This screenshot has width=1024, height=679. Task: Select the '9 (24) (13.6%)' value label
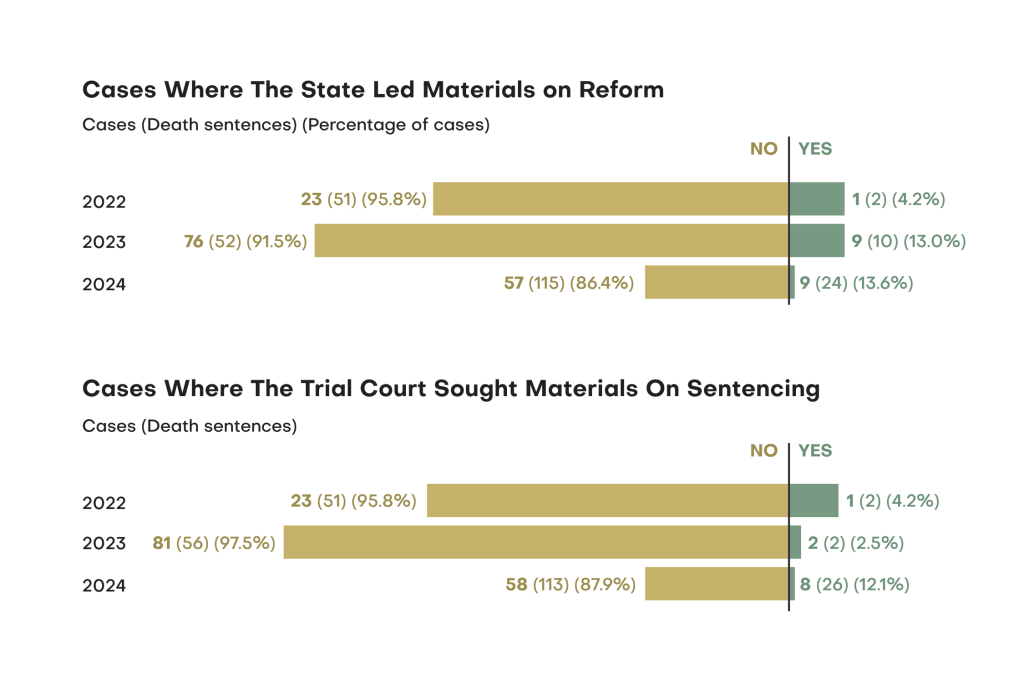pos(856,283)
